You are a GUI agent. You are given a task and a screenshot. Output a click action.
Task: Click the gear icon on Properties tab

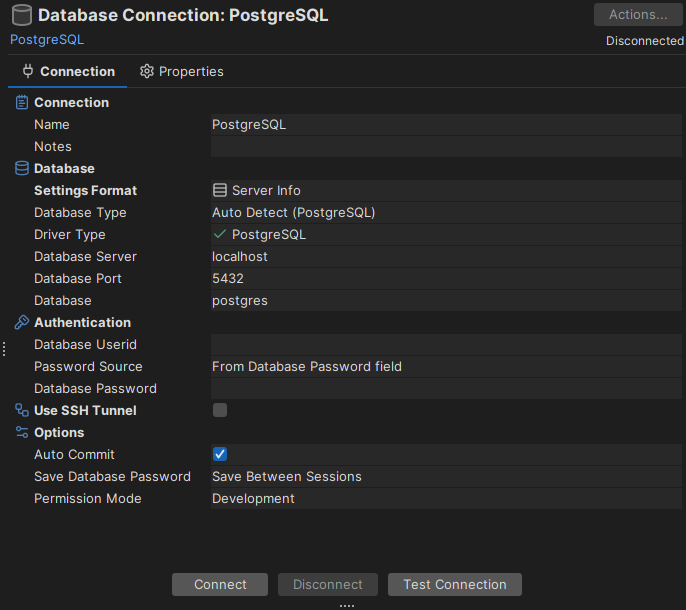pos(147,71)
